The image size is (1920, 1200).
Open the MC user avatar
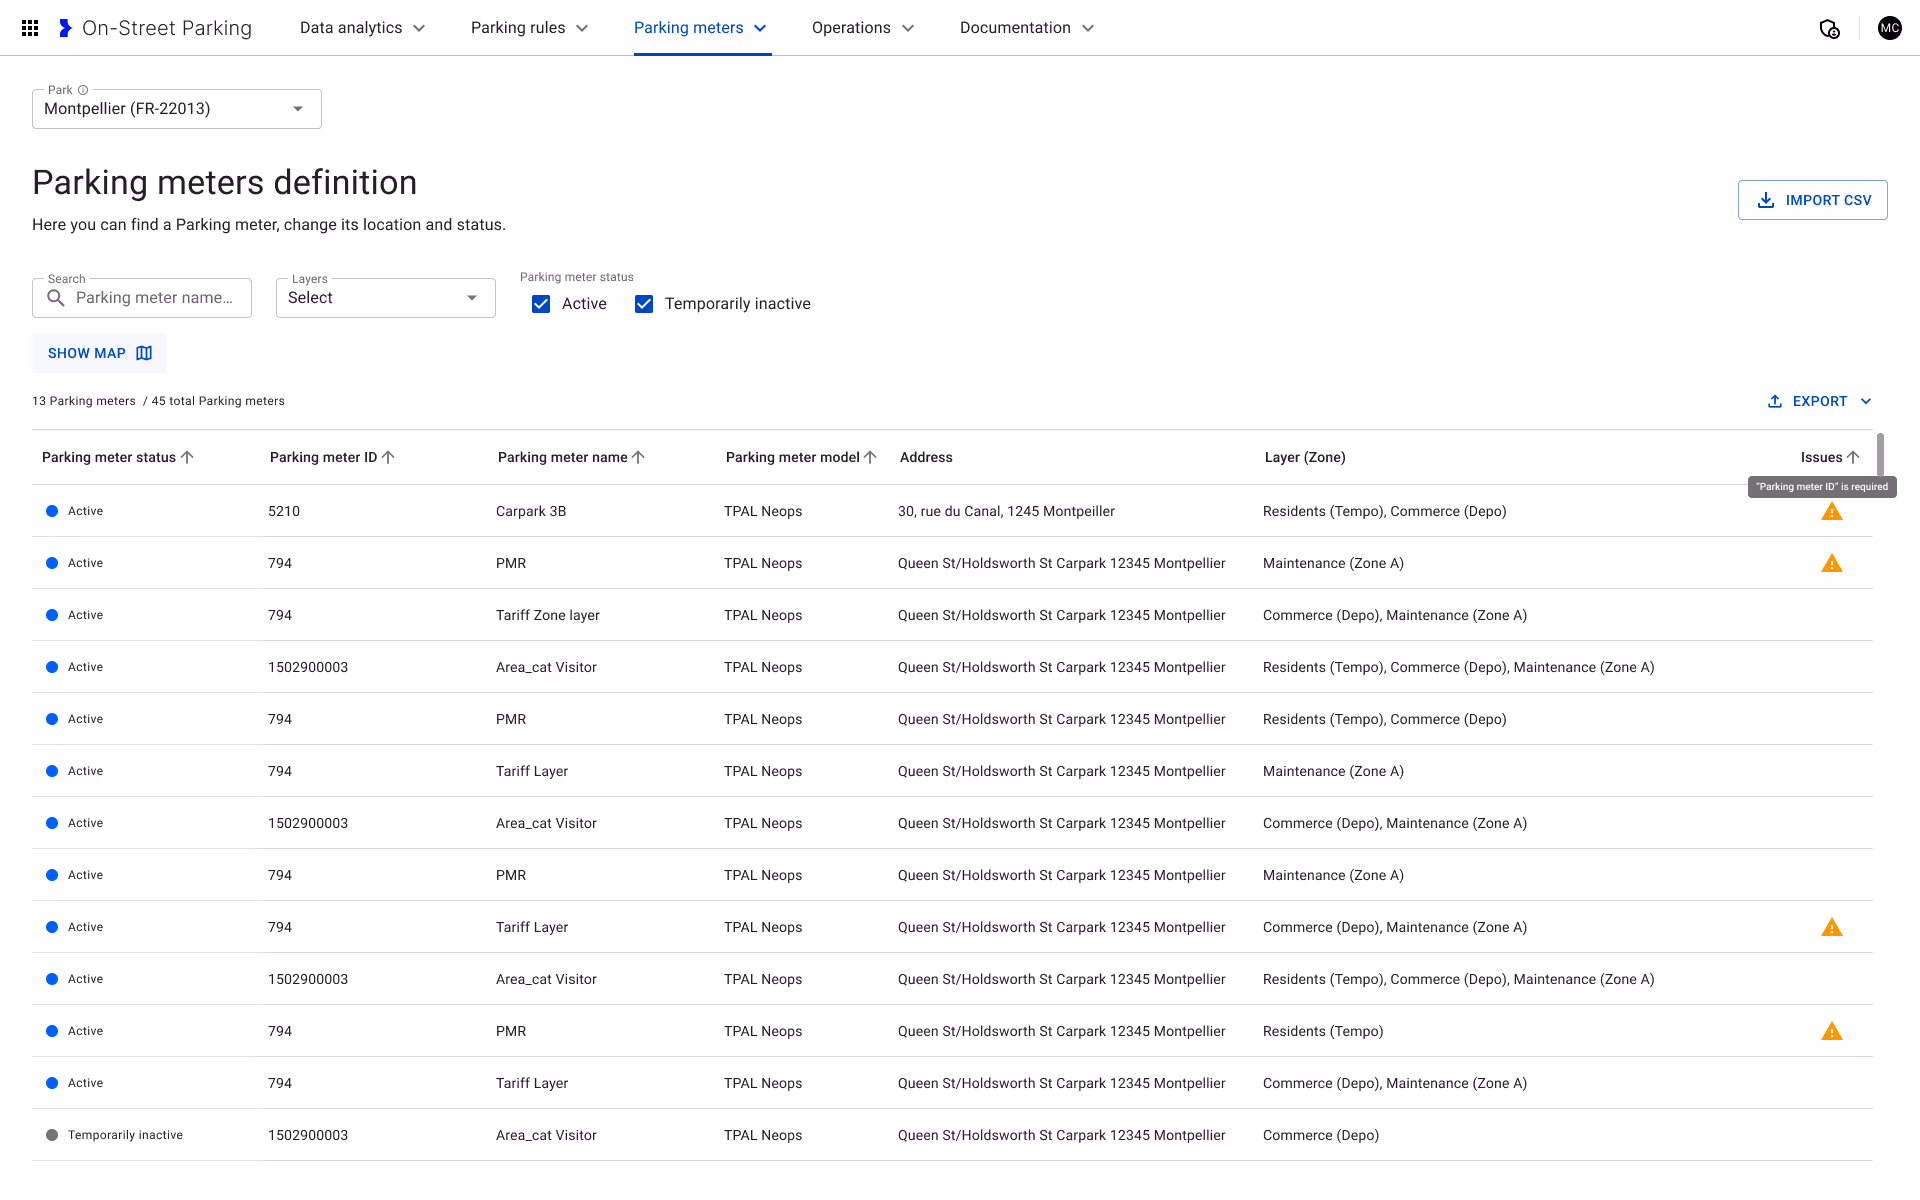[1889, 28]
